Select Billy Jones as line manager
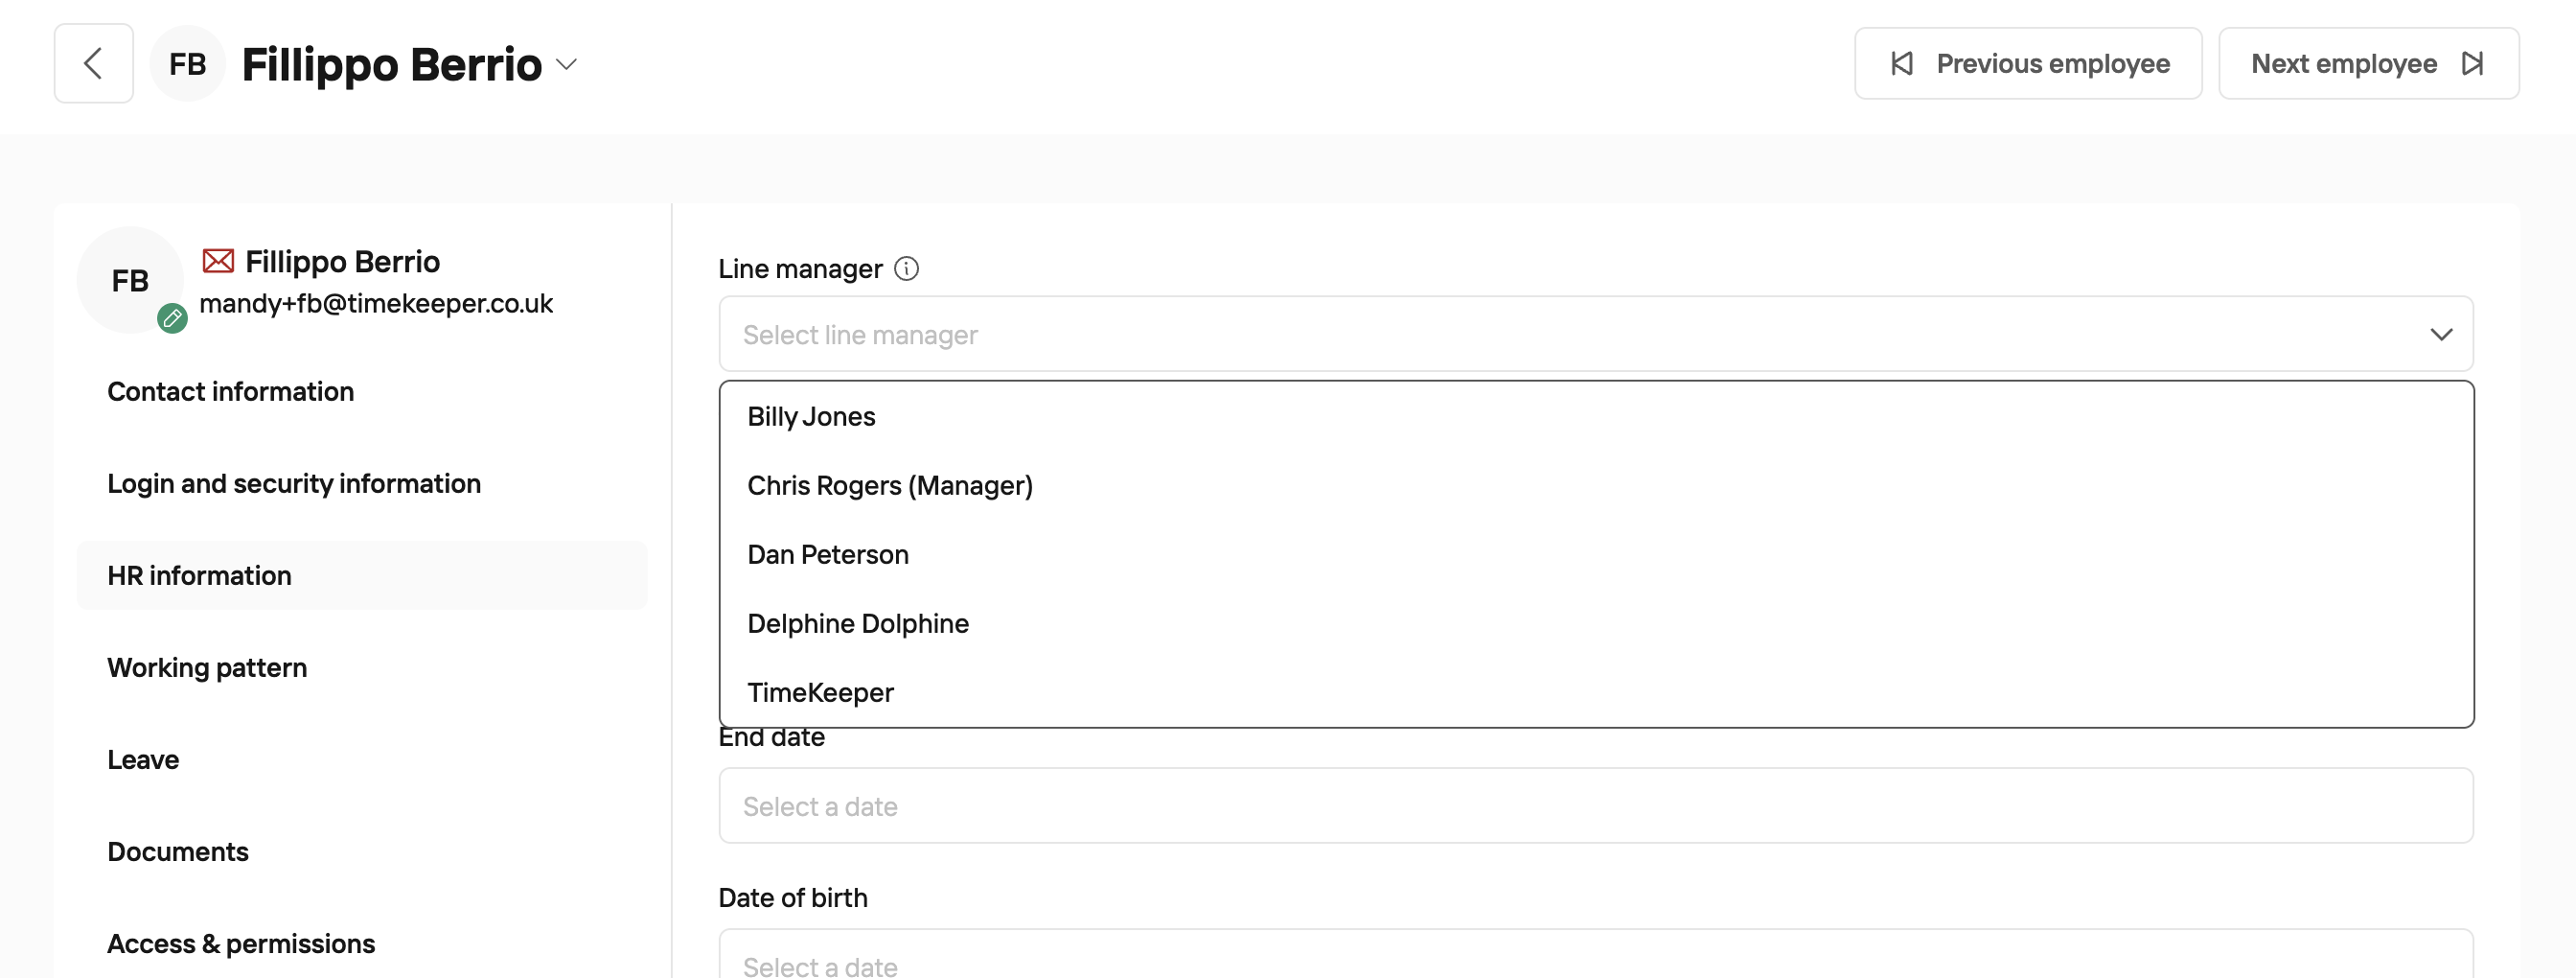Screen dimensions: 2576x978 (1595, 416)
